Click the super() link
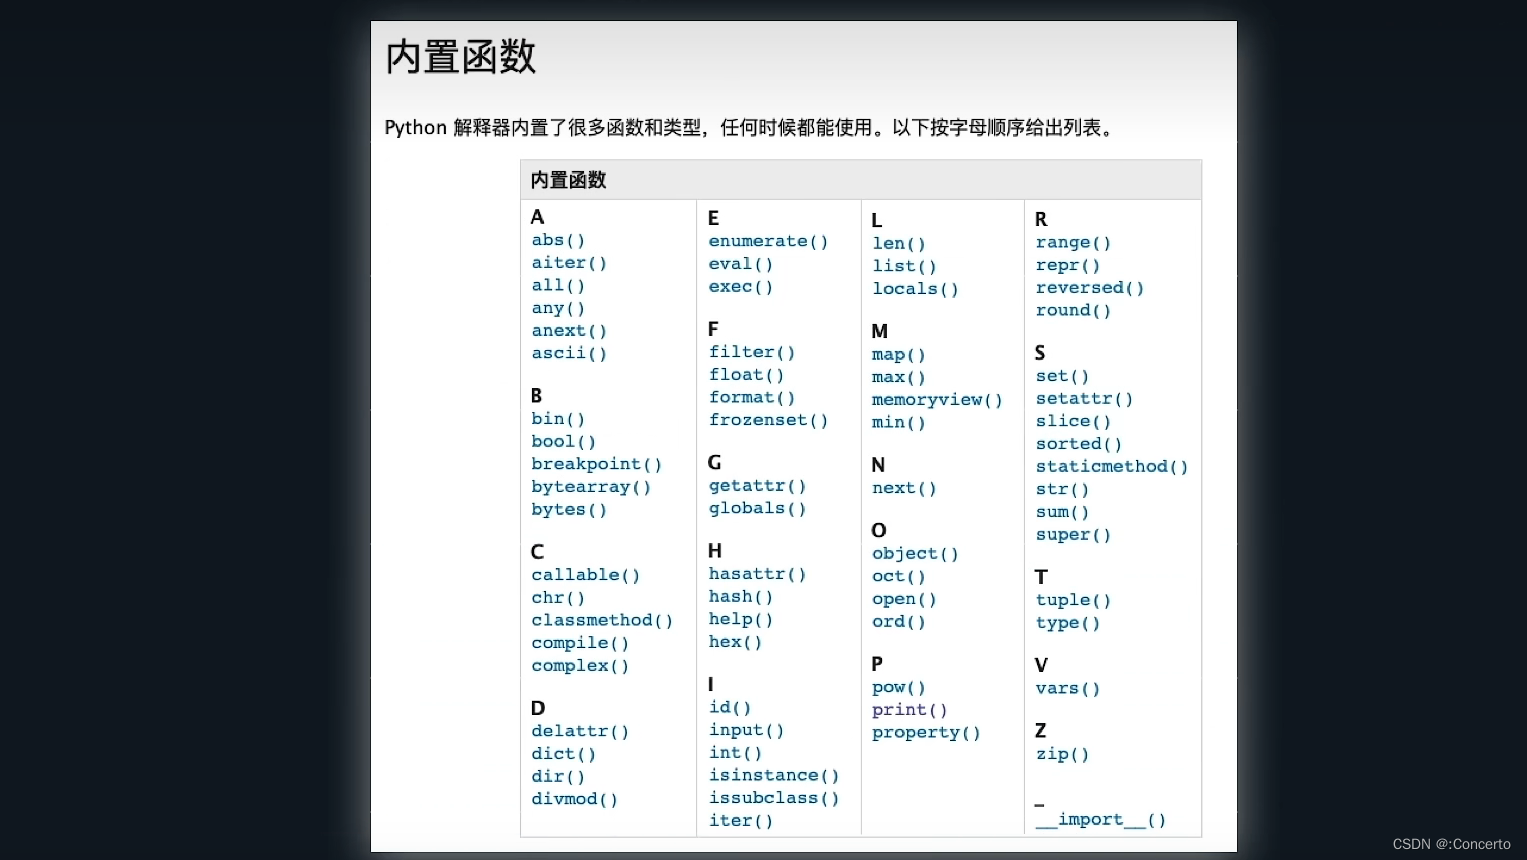Screen dimensions: 1527x860 [x=1074, y=535]
